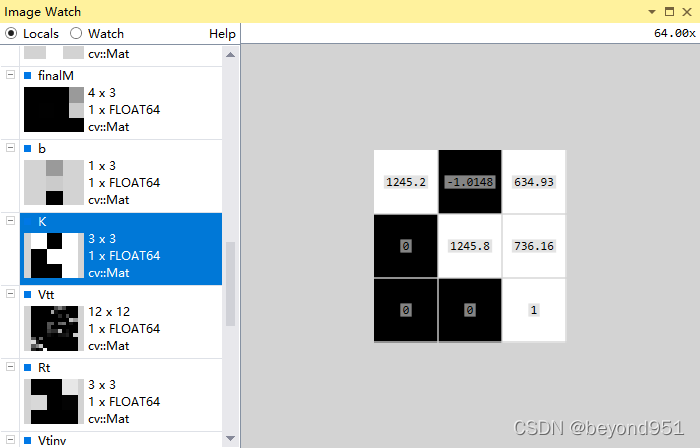
Task: Click the variable list scroll up arrow
Action: (230, 55)
